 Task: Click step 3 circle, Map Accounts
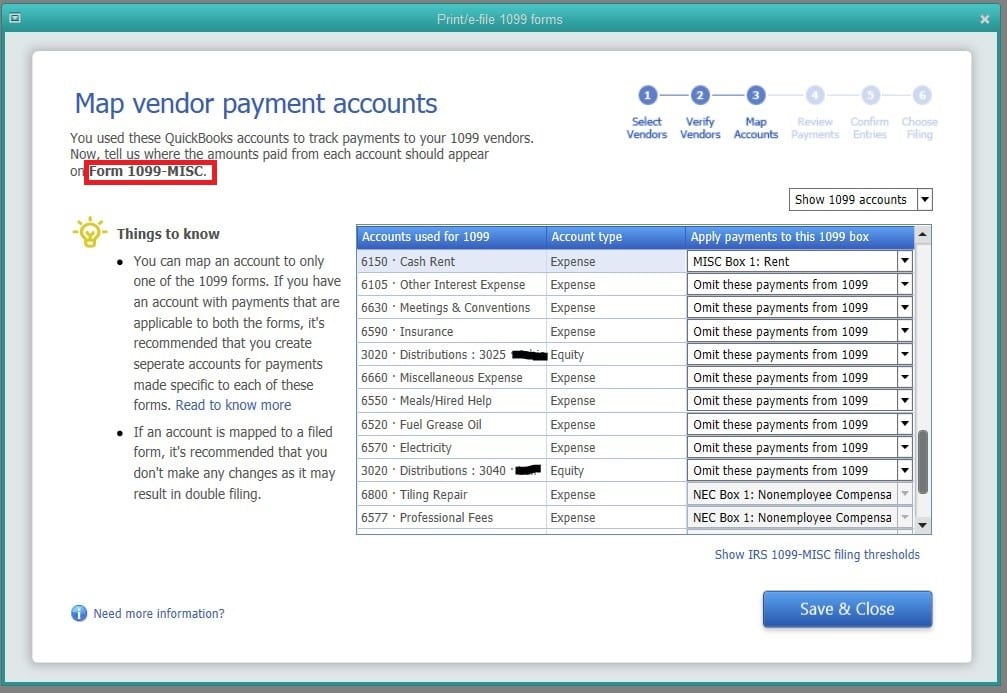[756, 96]
